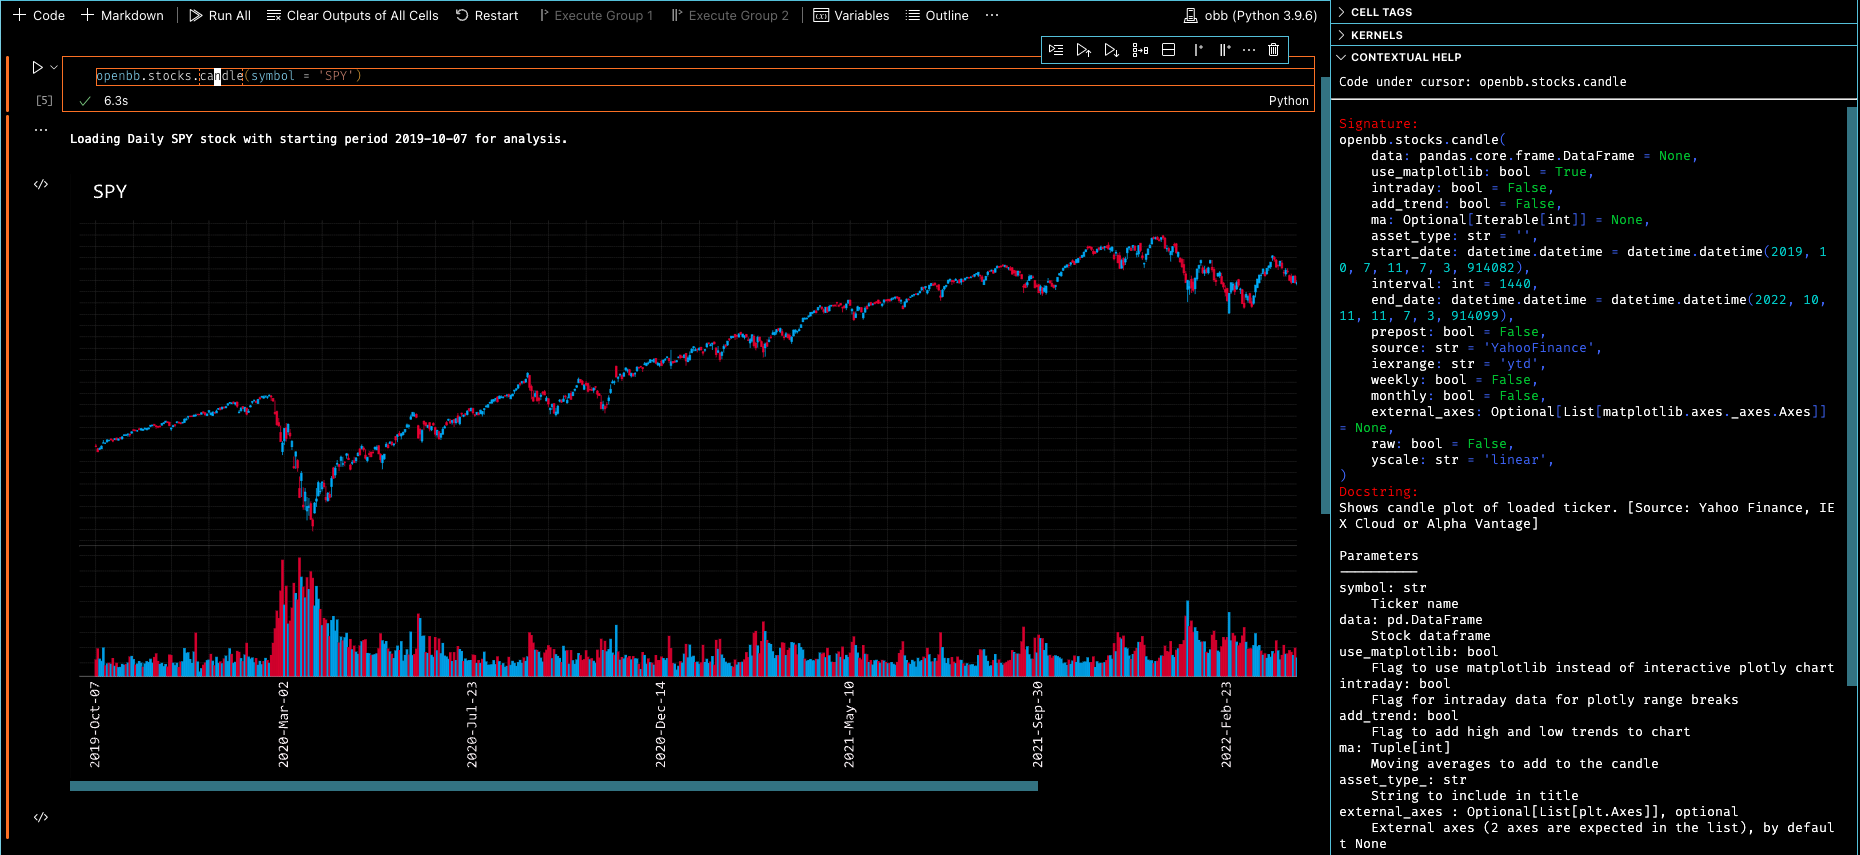Image resolution: width=1860 pixels, height=855 pixels.
Task: Execute cells above the current cell
Action: pyautogui.click(x=1084, y=50)
